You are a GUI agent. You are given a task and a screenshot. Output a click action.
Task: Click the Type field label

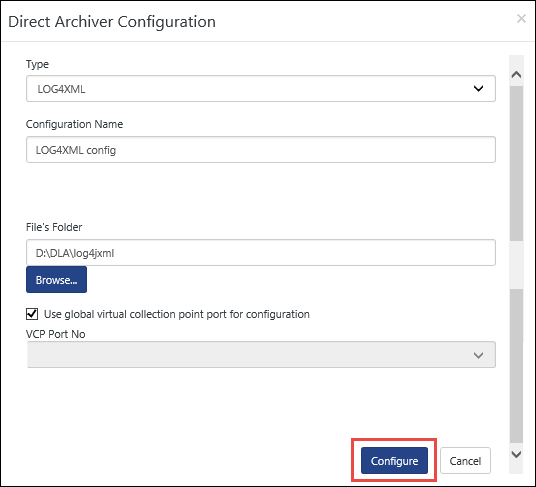coord(37,64)
